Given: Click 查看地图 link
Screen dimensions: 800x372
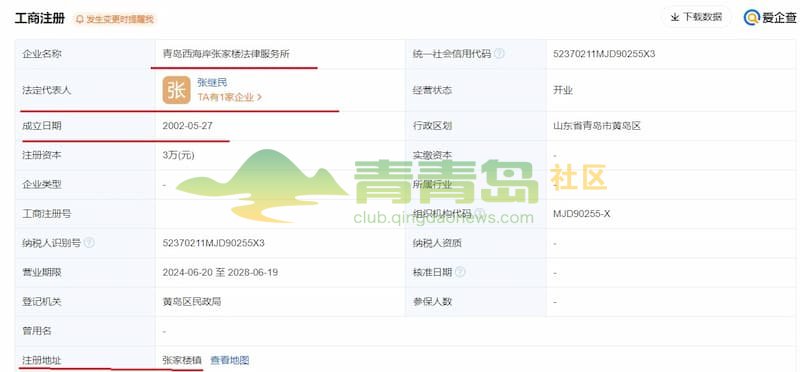Looking at the screenshot, I should [x=230, y=360].
